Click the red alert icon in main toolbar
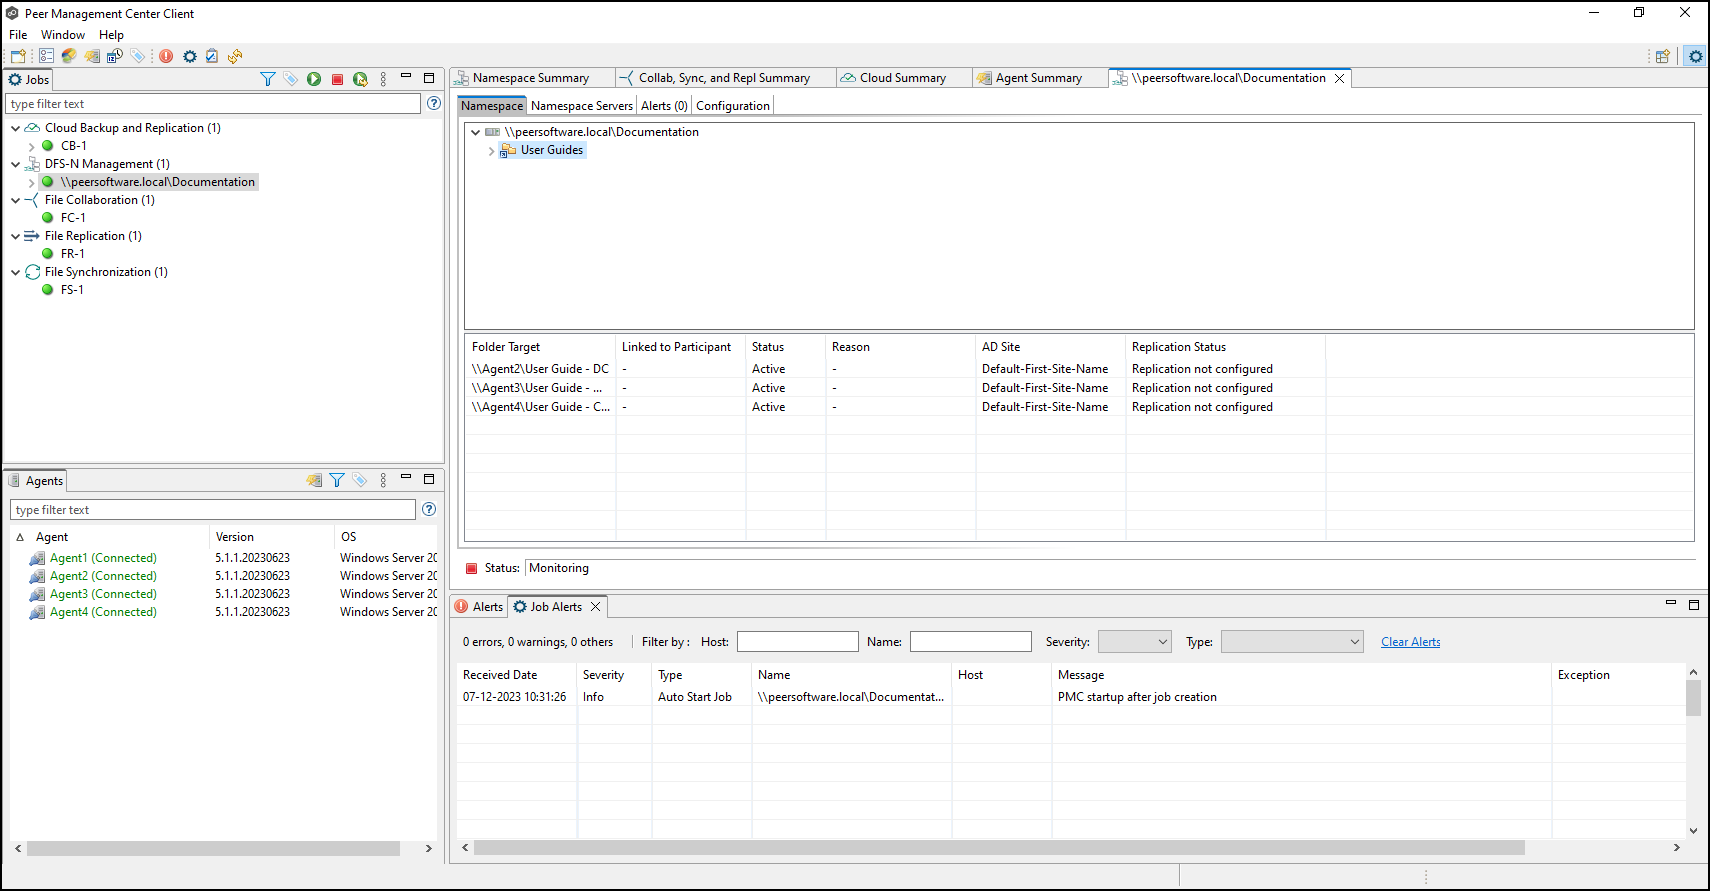The height and width of the screenshot is (891, 1710). coord(166,56)
